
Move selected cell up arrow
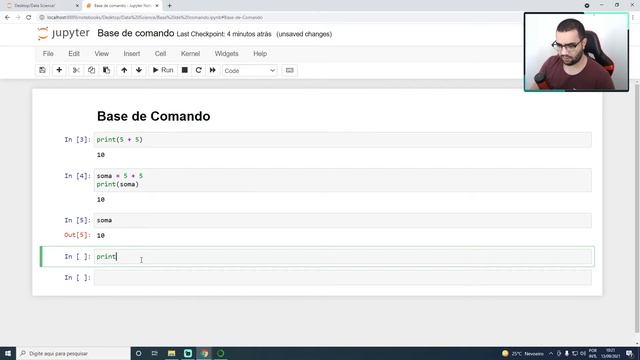(124, 70)
